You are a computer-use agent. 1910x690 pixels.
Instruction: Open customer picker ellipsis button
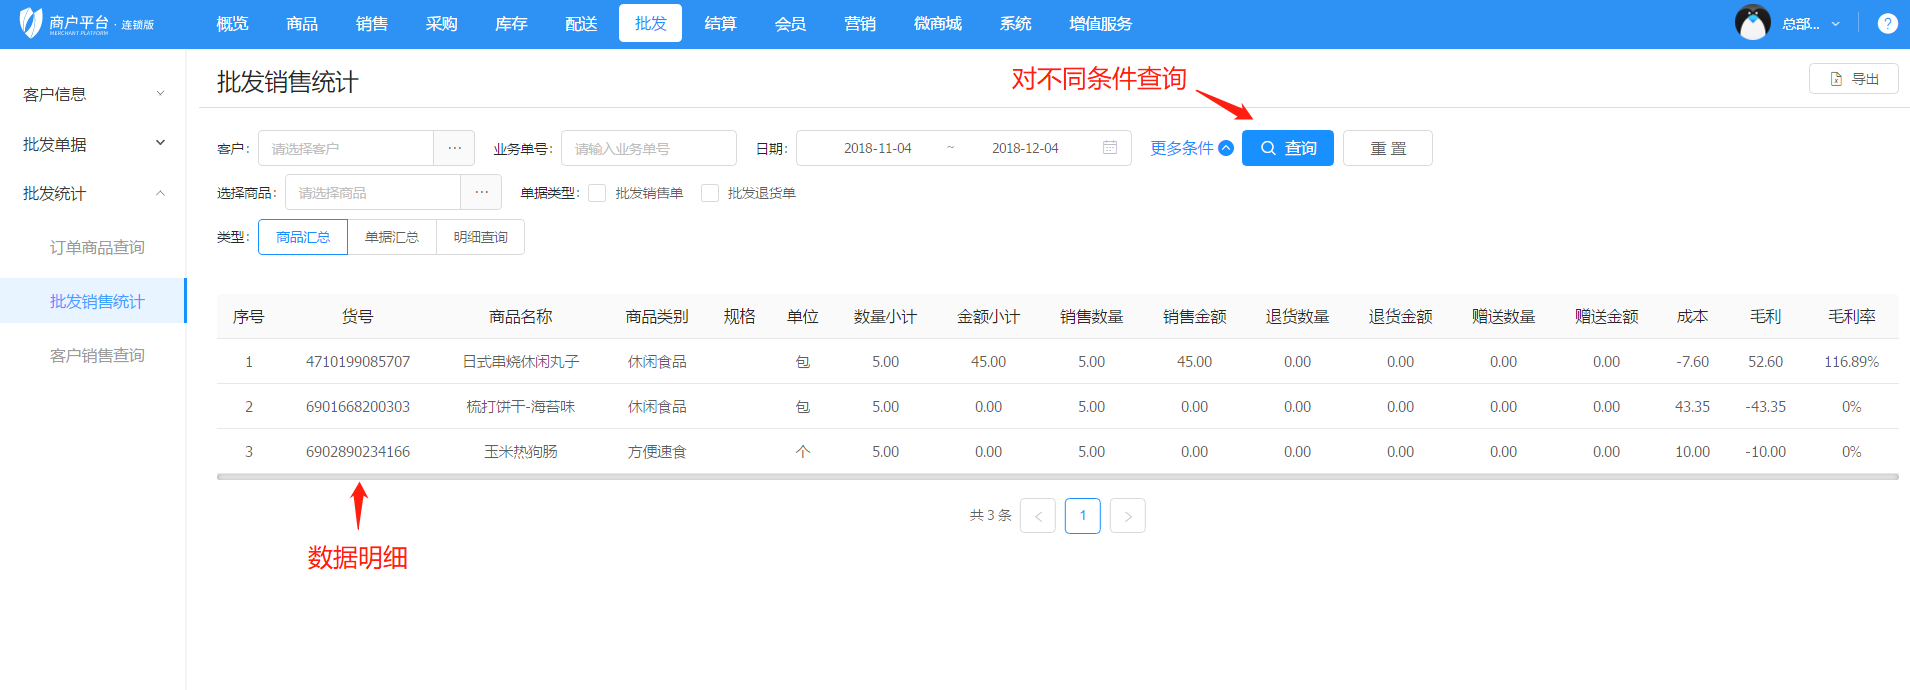[454, 148]
